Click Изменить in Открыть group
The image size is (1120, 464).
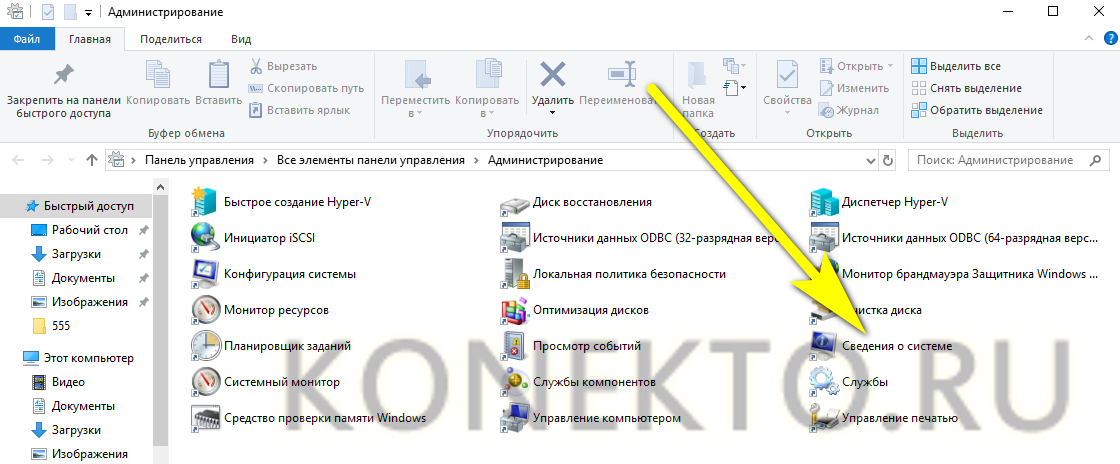click(x=854, y=89)
